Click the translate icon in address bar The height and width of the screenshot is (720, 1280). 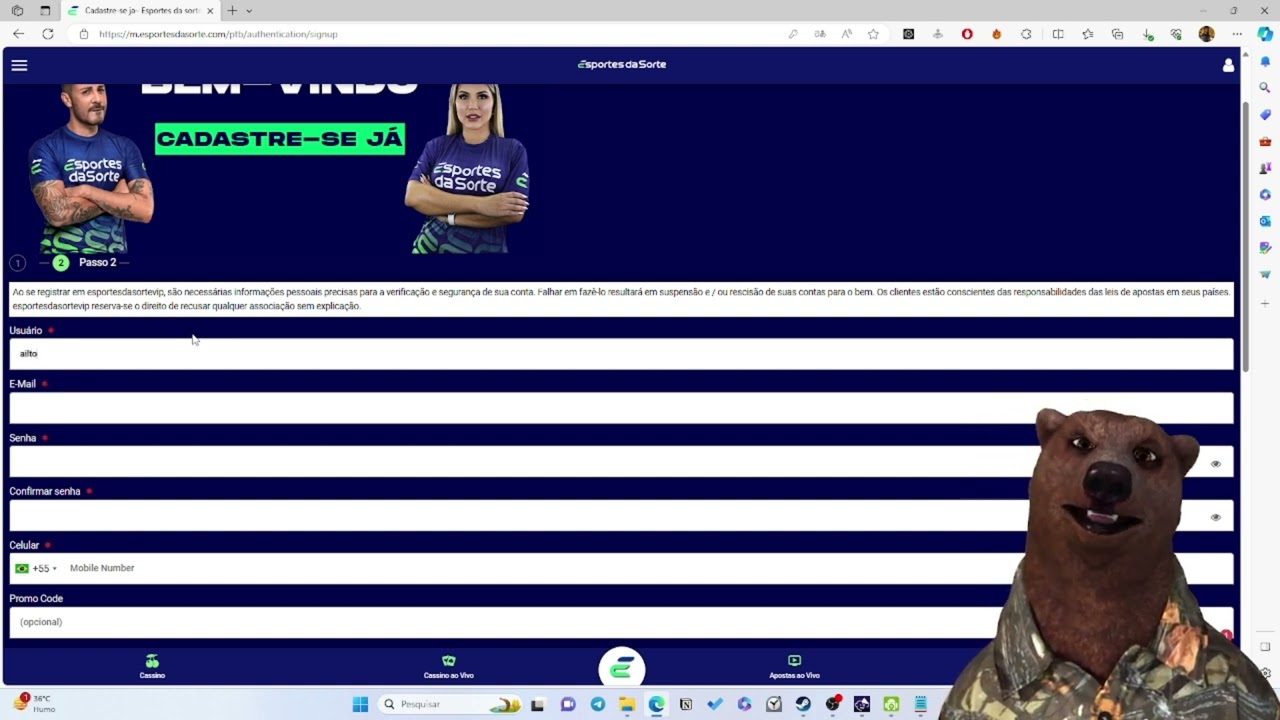(820, 34)
